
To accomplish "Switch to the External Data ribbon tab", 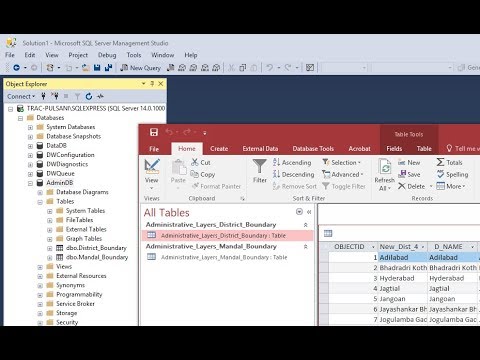I will (x=260, y=149).
